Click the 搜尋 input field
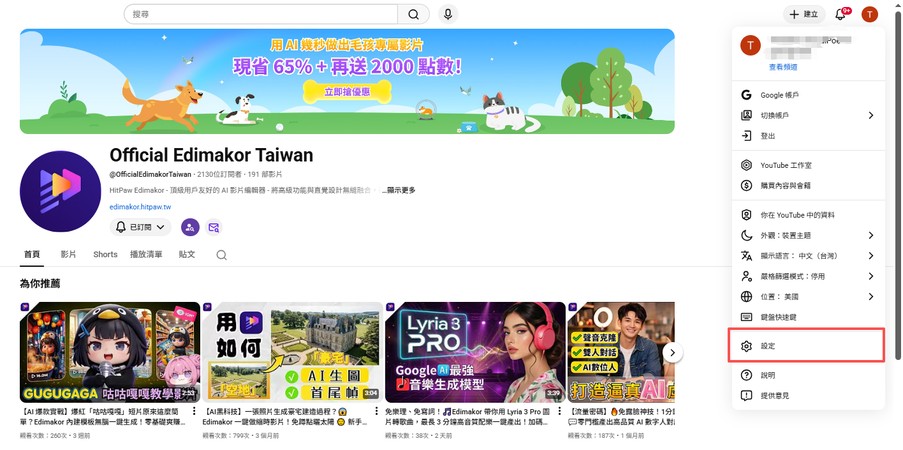Screen dimensions: 903x450 pos(260,14)
